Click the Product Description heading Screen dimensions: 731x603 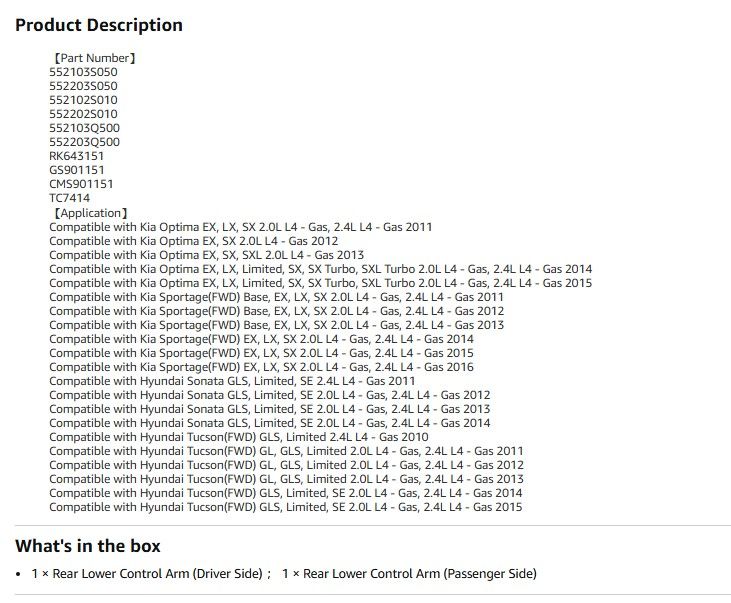click(x=99, y=25)
